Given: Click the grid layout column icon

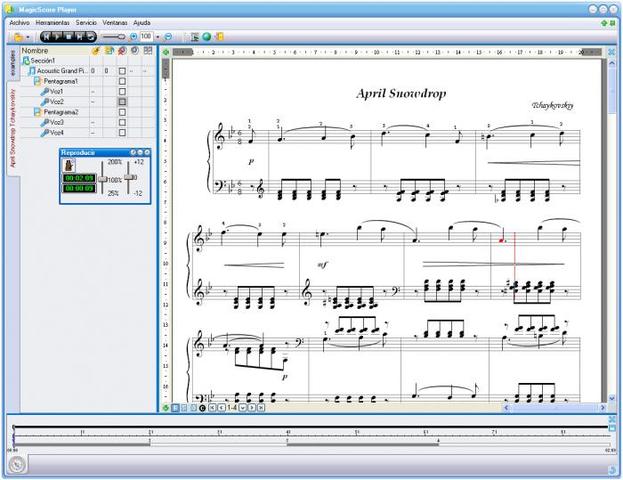Looking at the screenshot, I should (x=148, y=50).
